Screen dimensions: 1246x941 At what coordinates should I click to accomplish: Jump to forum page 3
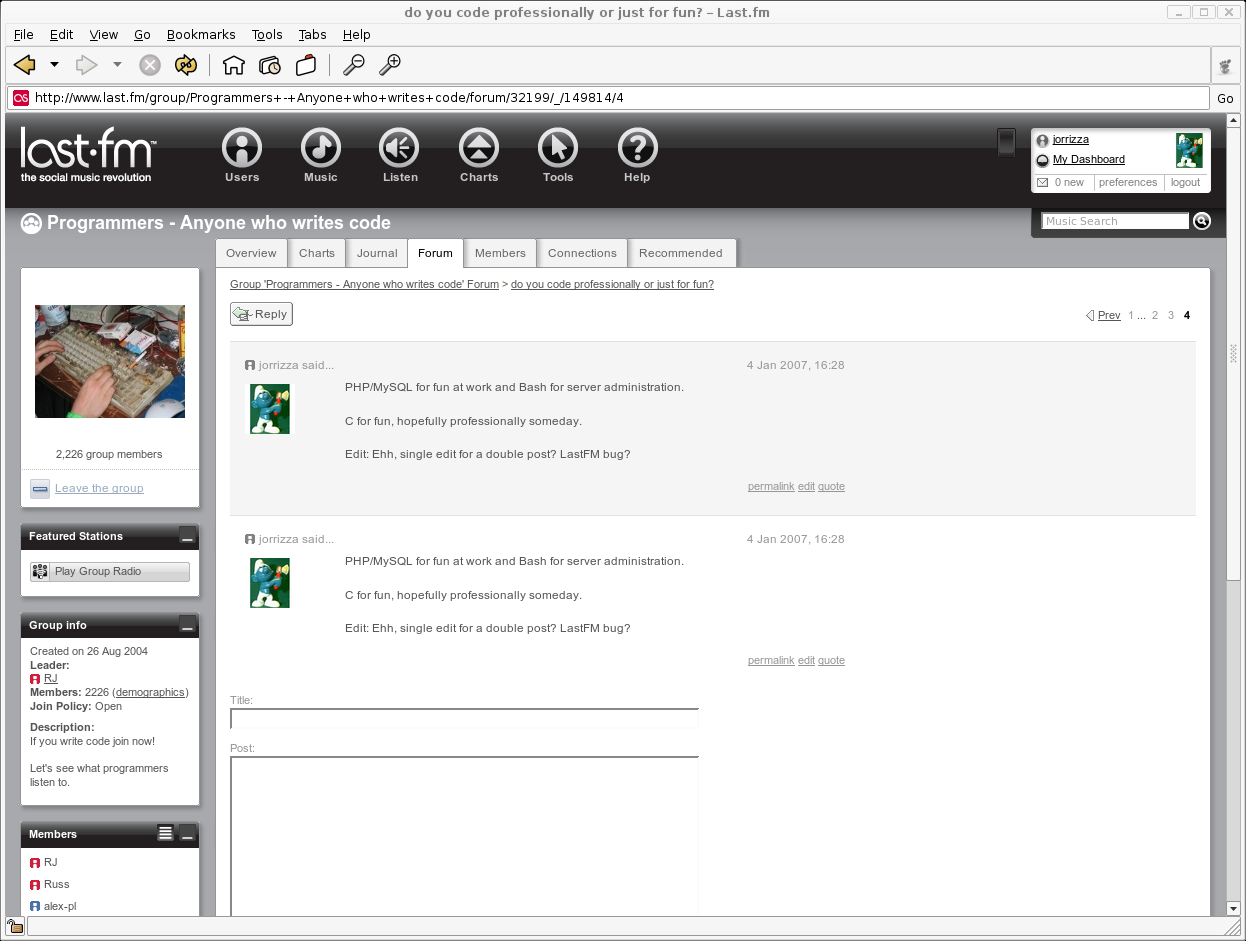click(1171, 315)
